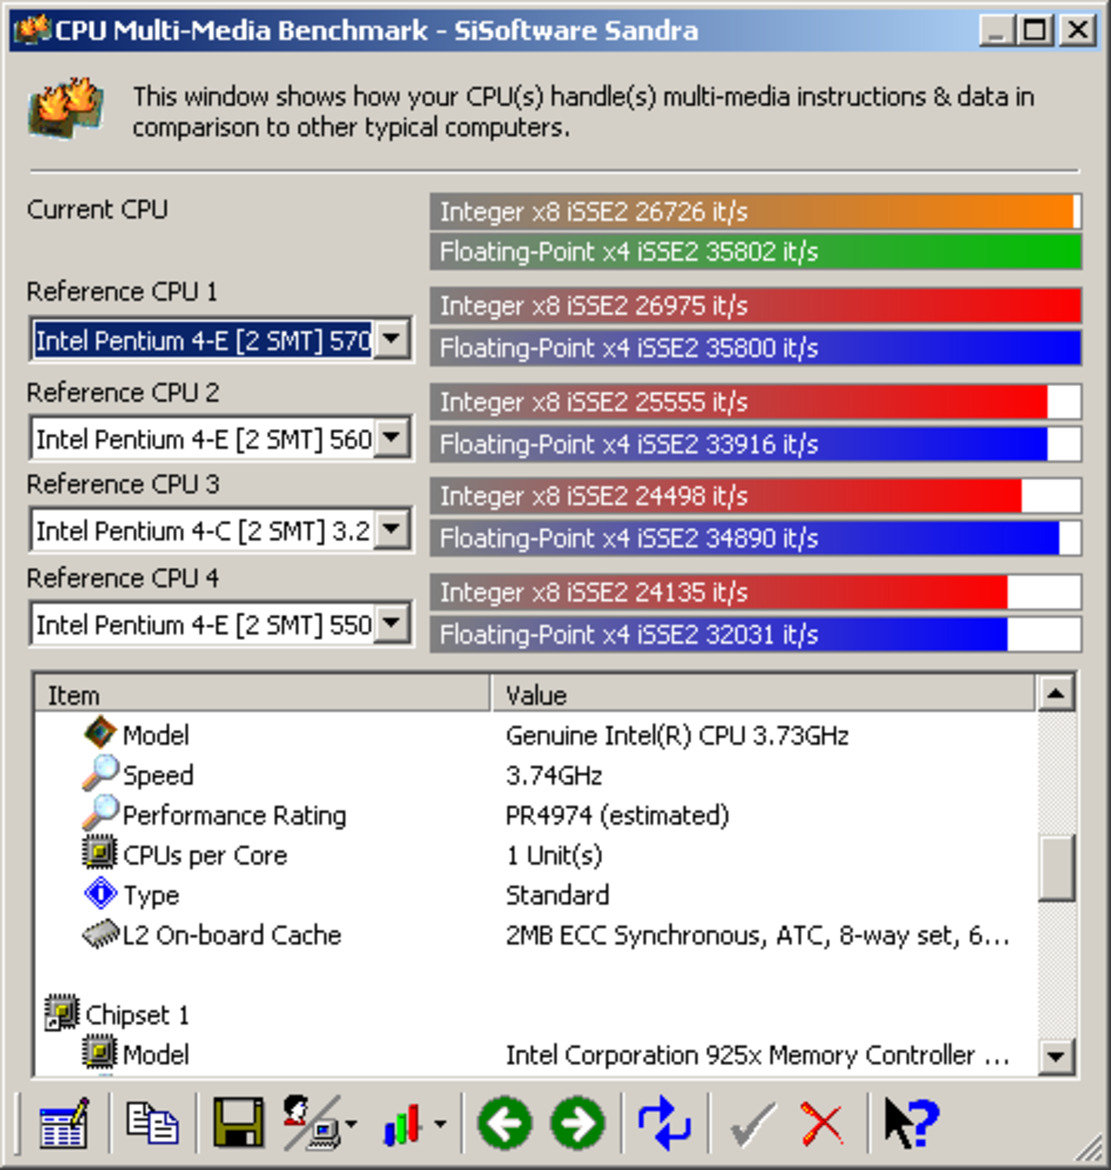The image size is (1111, 1170).
Task: Click the gray checkmark OK icon
Action: coord(752,1123)
